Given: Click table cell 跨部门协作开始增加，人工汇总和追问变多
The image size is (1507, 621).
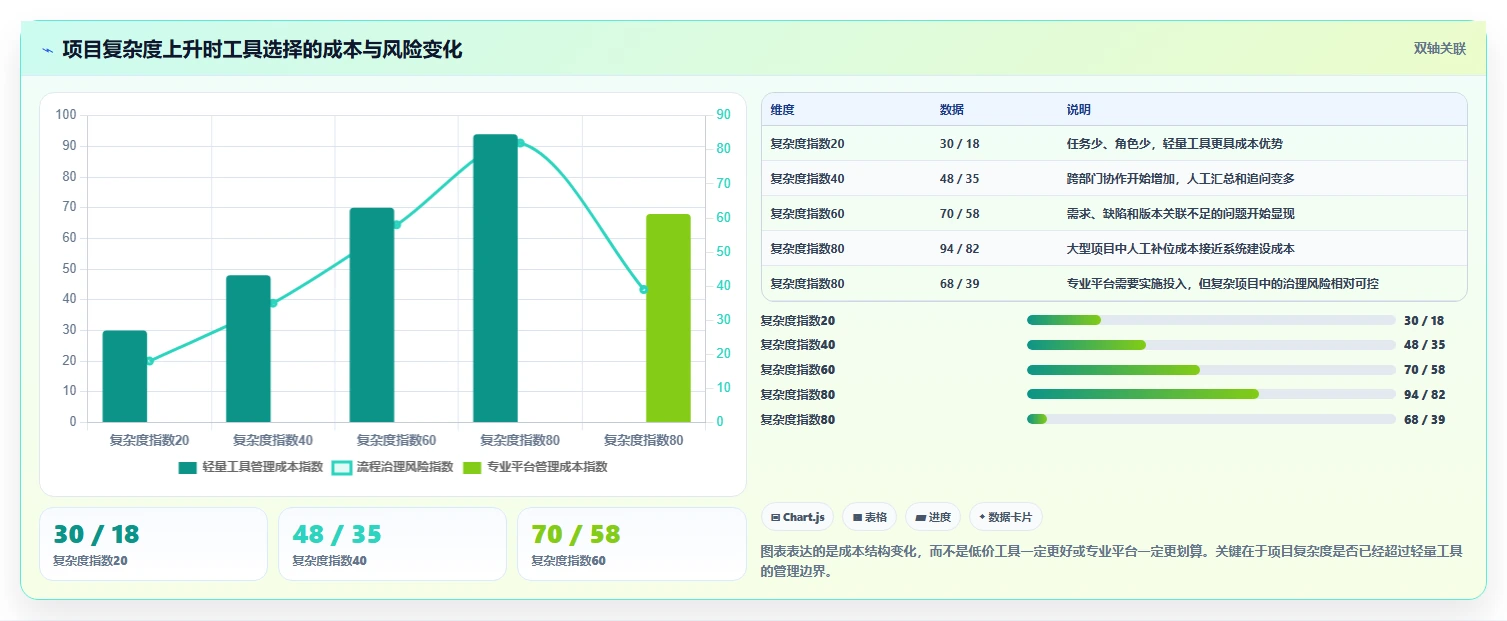Looking at the screenshot, I should click(x=1181, y=179).
